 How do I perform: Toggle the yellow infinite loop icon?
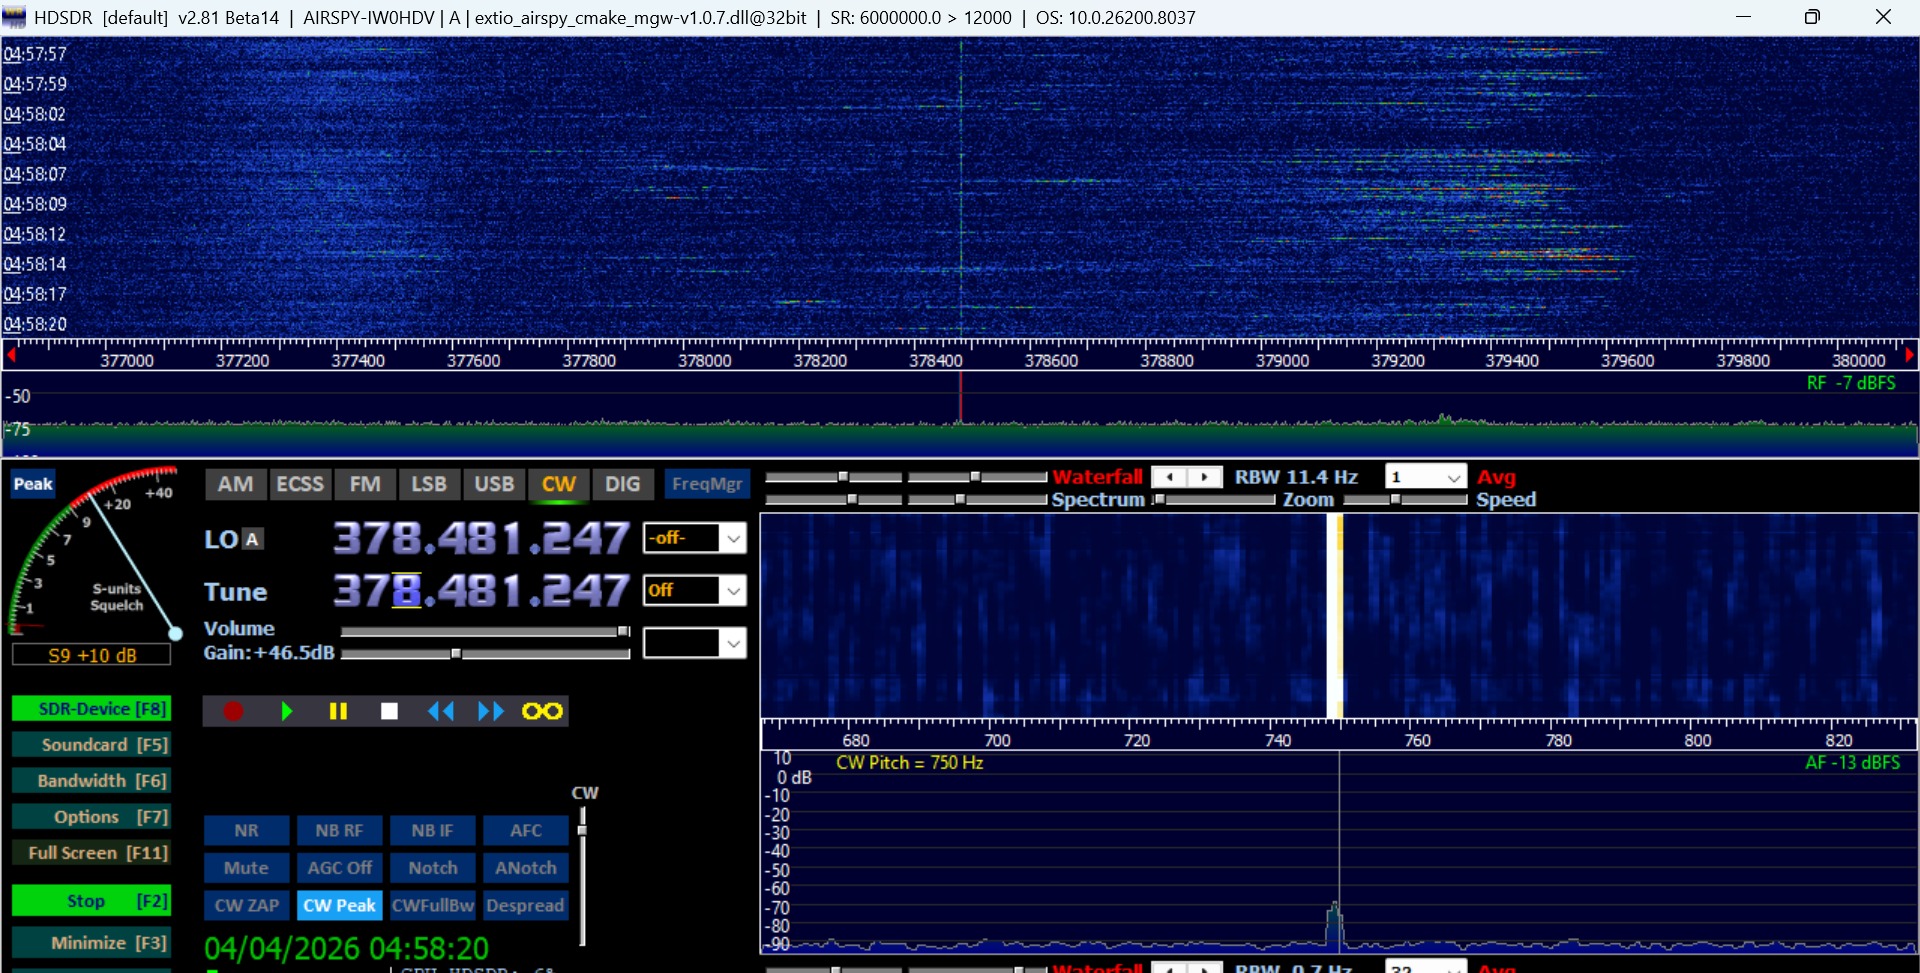(542, 711)
